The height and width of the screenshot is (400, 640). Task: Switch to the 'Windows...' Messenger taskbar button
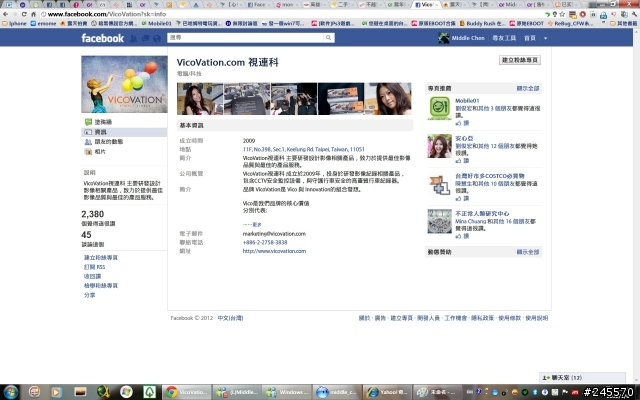287,392
